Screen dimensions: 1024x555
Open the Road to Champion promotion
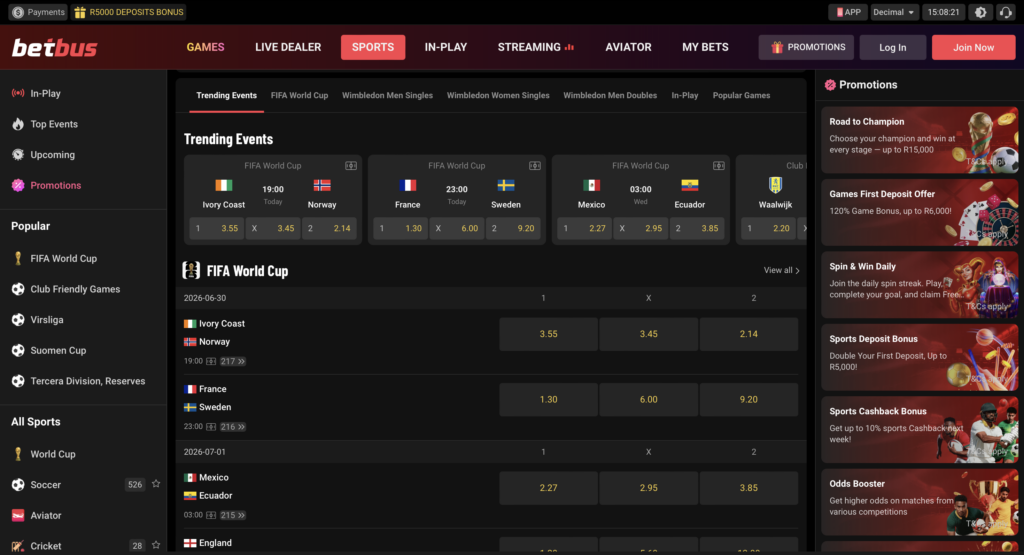click(920, 140)
